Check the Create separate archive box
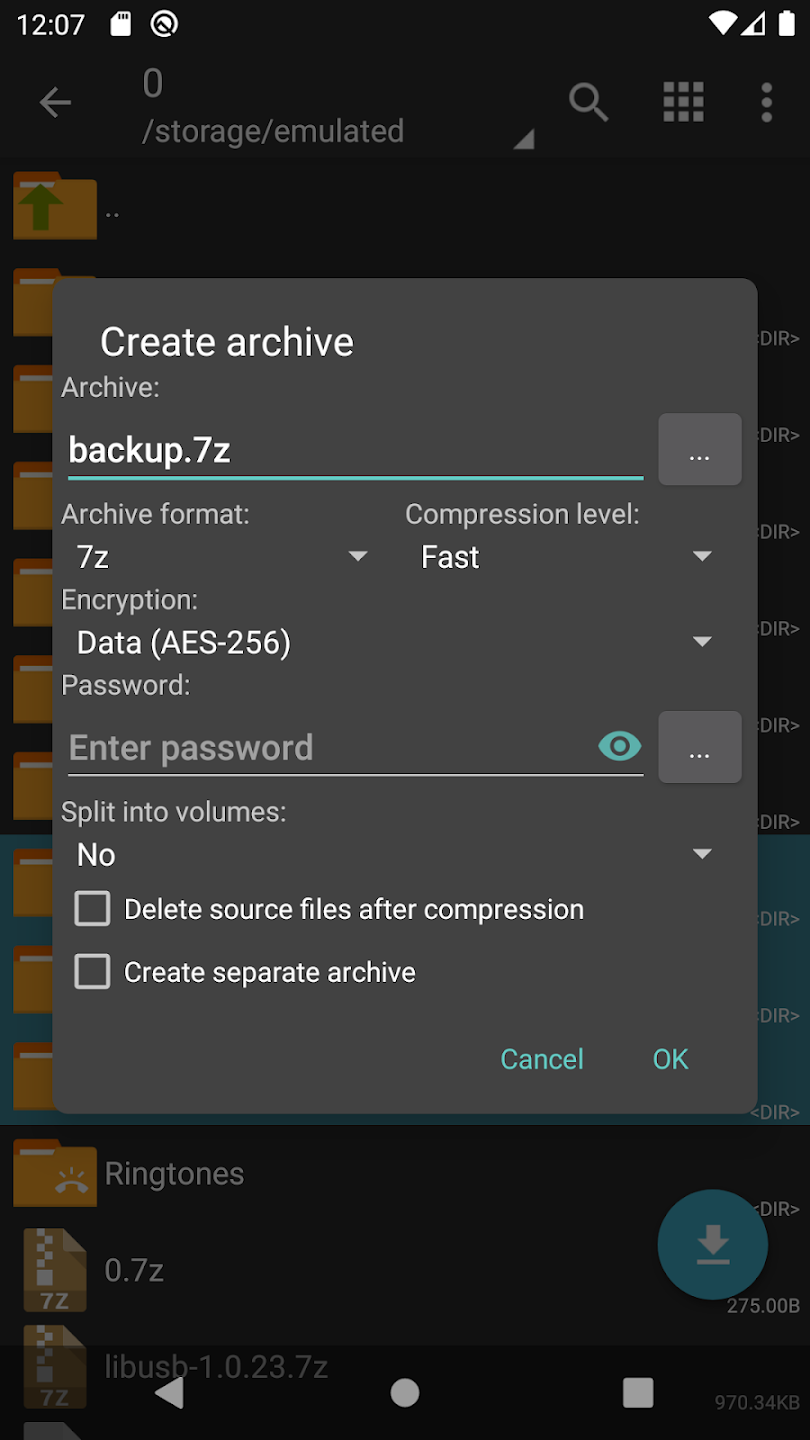Image resolution: width=810 pixels, height=1440 pixels. (x=93, y=972)
